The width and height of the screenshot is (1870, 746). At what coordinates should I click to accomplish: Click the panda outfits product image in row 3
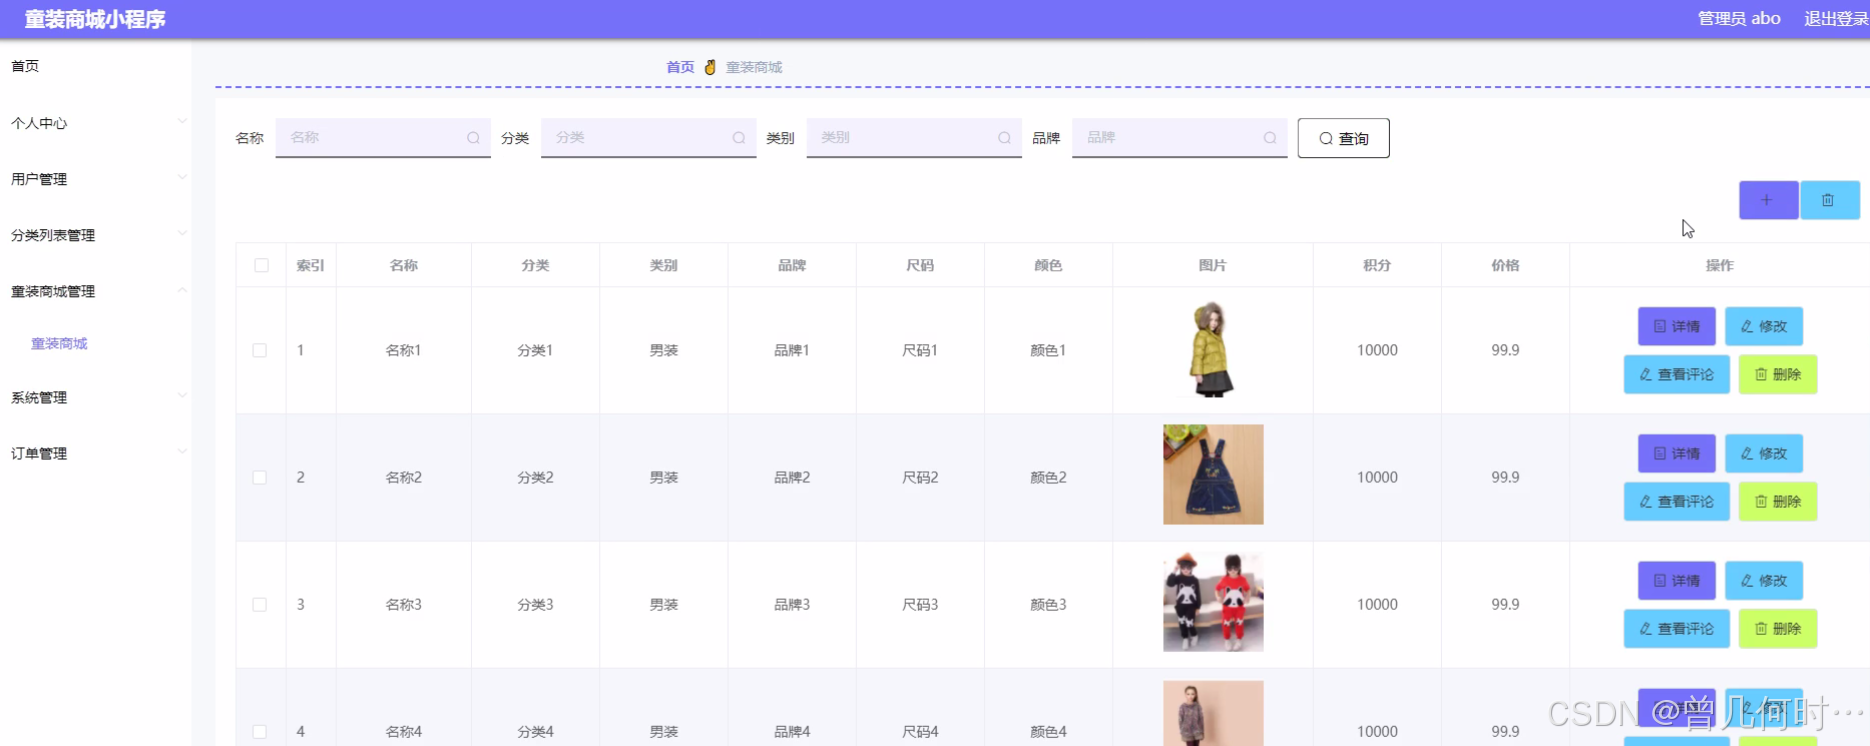click(x=1213, y=601)
